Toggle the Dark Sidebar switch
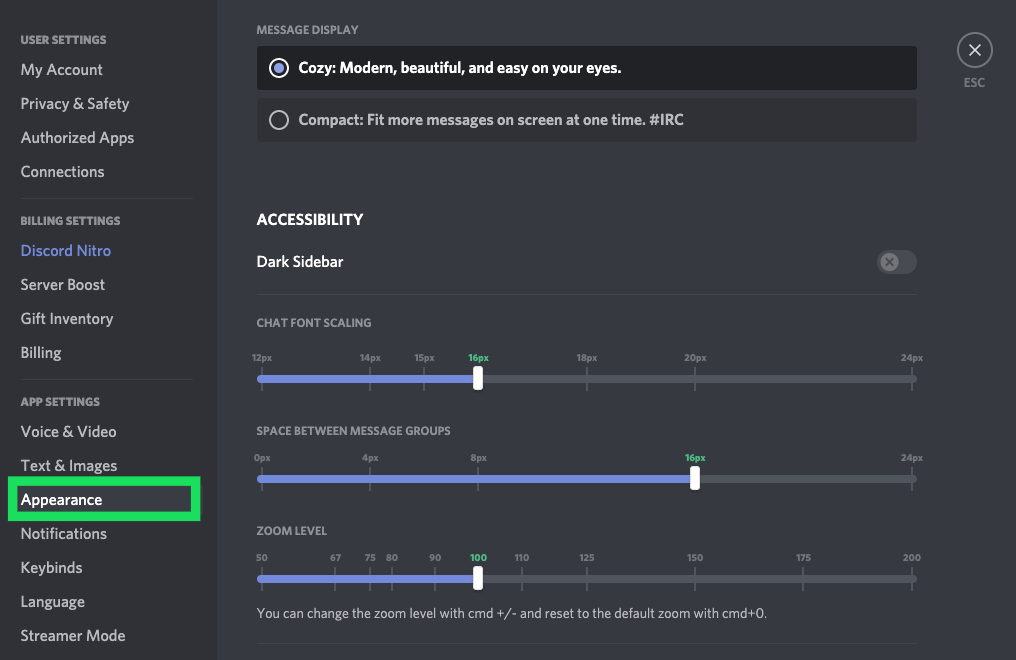 (896, 262)
